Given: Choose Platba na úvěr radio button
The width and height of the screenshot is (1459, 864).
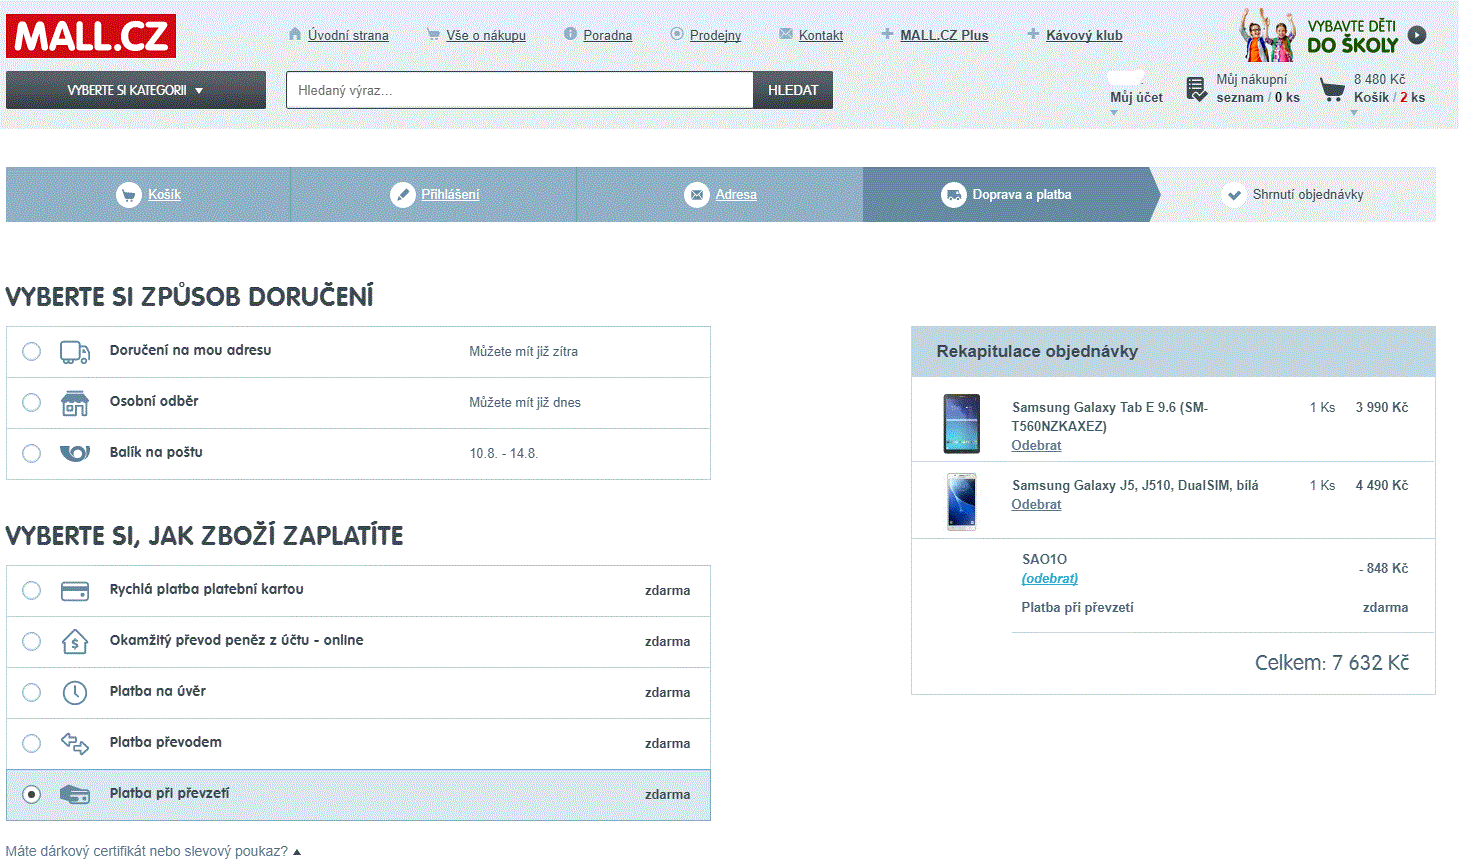Looking at the screenshot, I should point(32,692).
